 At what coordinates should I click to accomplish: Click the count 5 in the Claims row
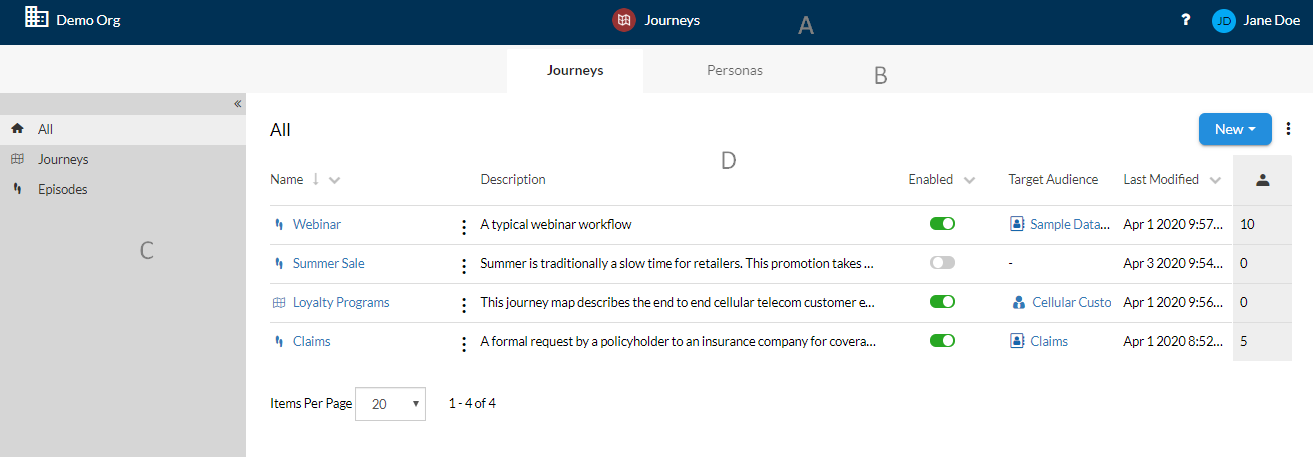(x=1244, y=342)
